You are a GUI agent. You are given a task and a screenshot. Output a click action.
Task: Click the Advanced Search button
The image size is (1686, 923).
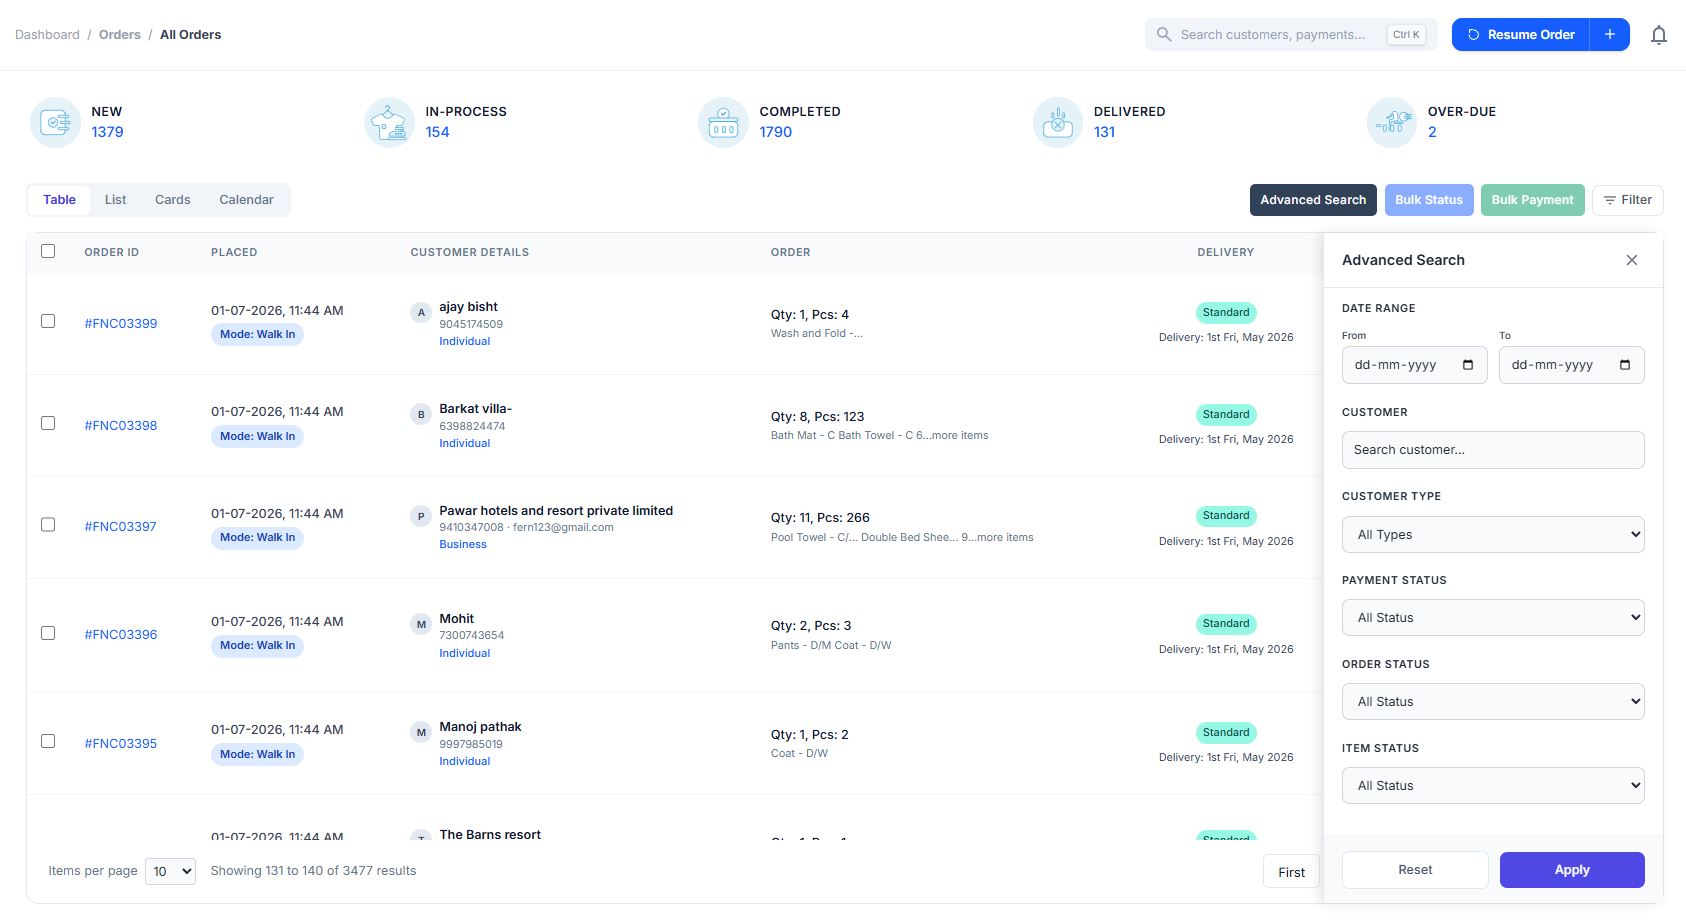click(1313, 200)
